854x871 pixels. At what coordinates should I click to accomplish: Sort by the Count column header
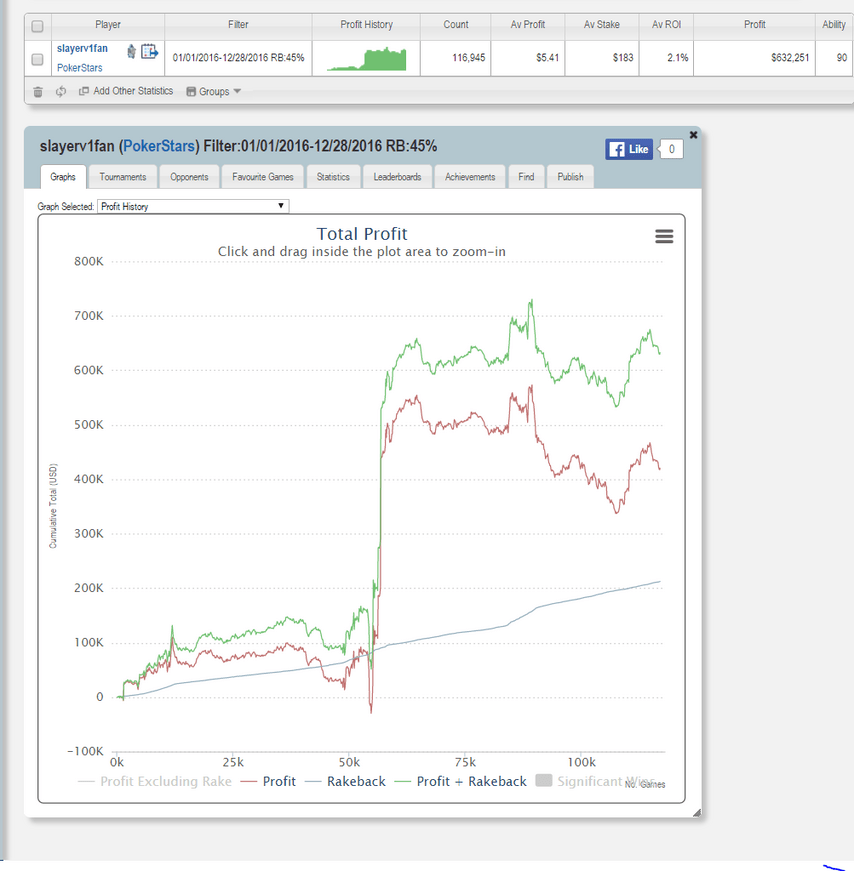point(456,25)
